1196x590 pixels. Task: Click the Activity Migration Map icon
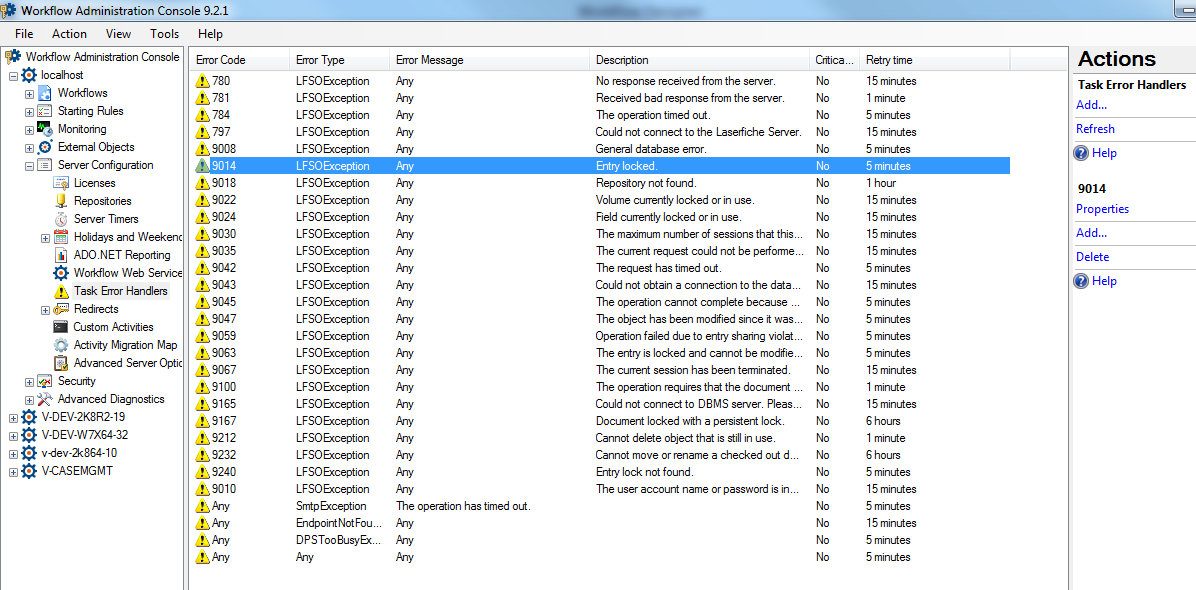(61, 345)
